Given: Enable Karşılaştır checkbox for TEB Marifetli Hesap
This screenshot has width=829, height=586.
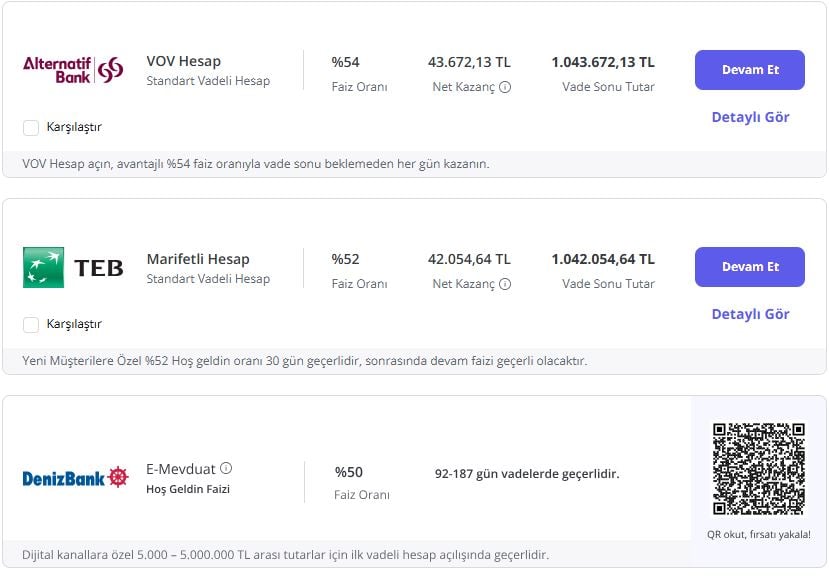Looking at the screenshot, I should [31, 324].
